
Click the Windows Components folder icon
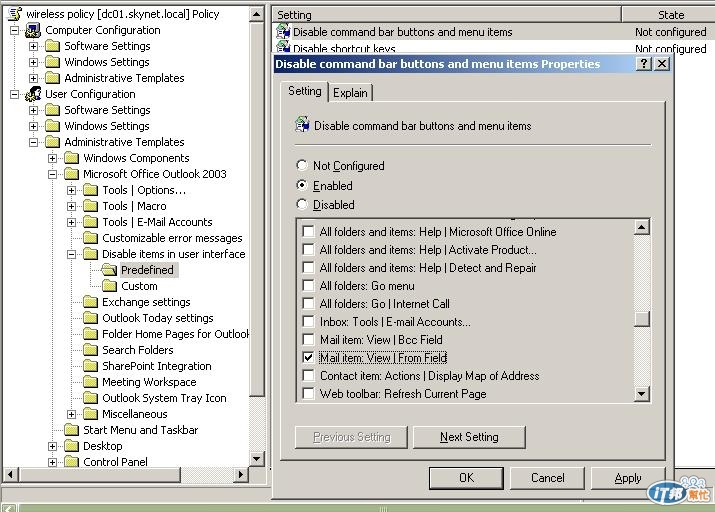[71, 158]
